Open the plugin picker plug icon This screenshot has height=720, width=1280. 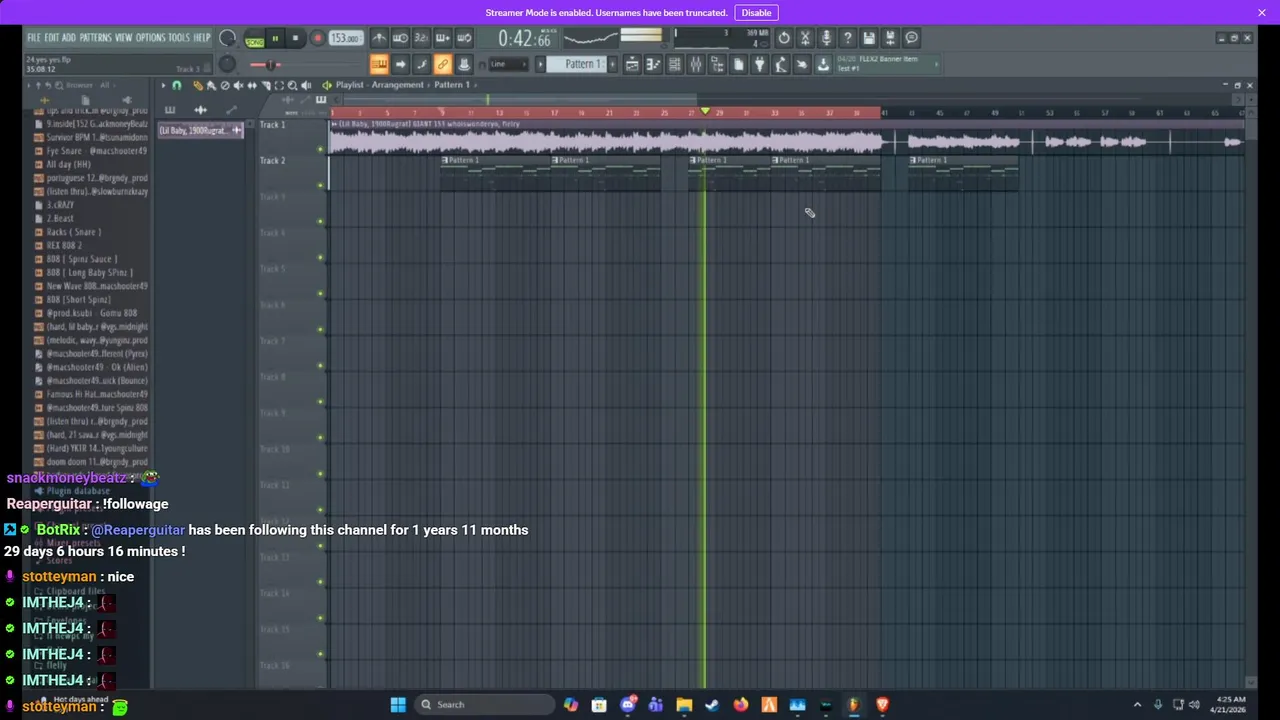[x=759, y=64]
